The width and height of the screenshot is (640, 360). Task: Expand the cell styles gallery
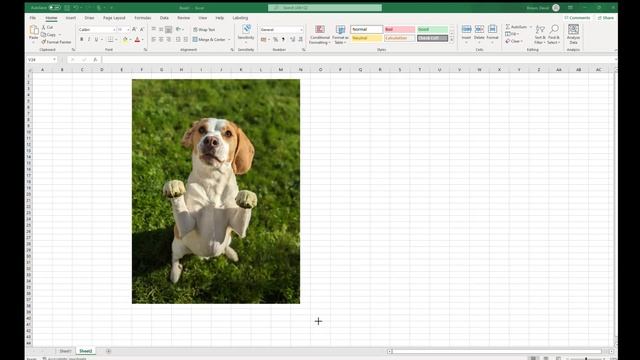(452, 40)
